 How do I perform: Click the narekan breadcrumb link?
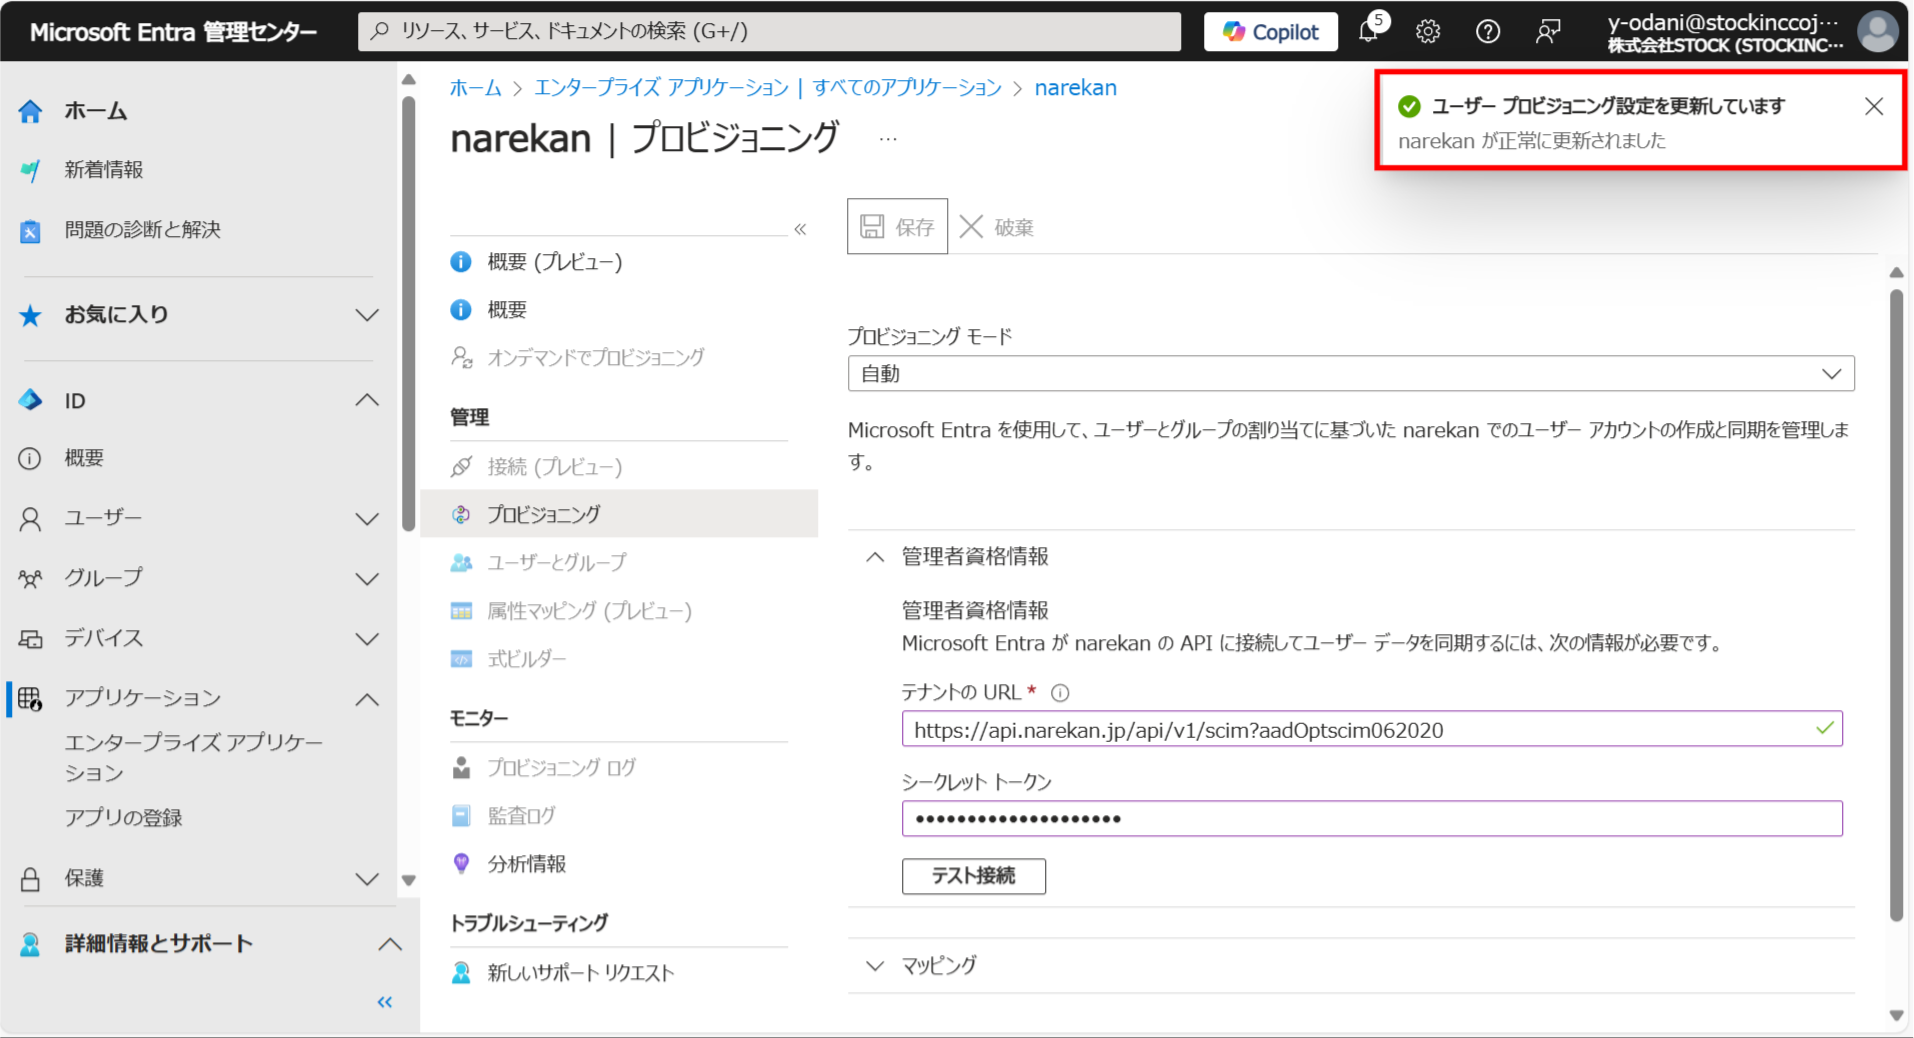[1075, 88]
